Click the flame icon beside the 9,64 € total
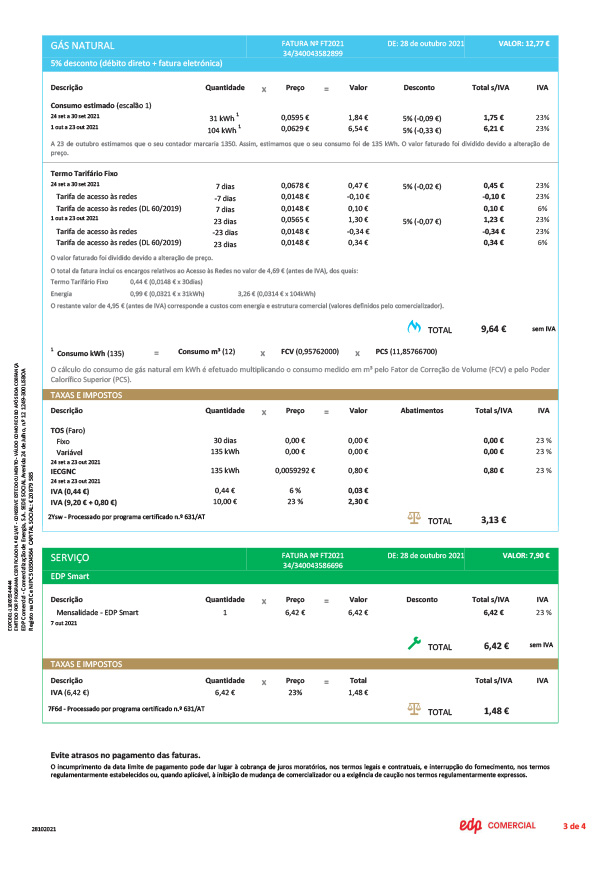This screenshot has height=873, width=600. [414, 327]
